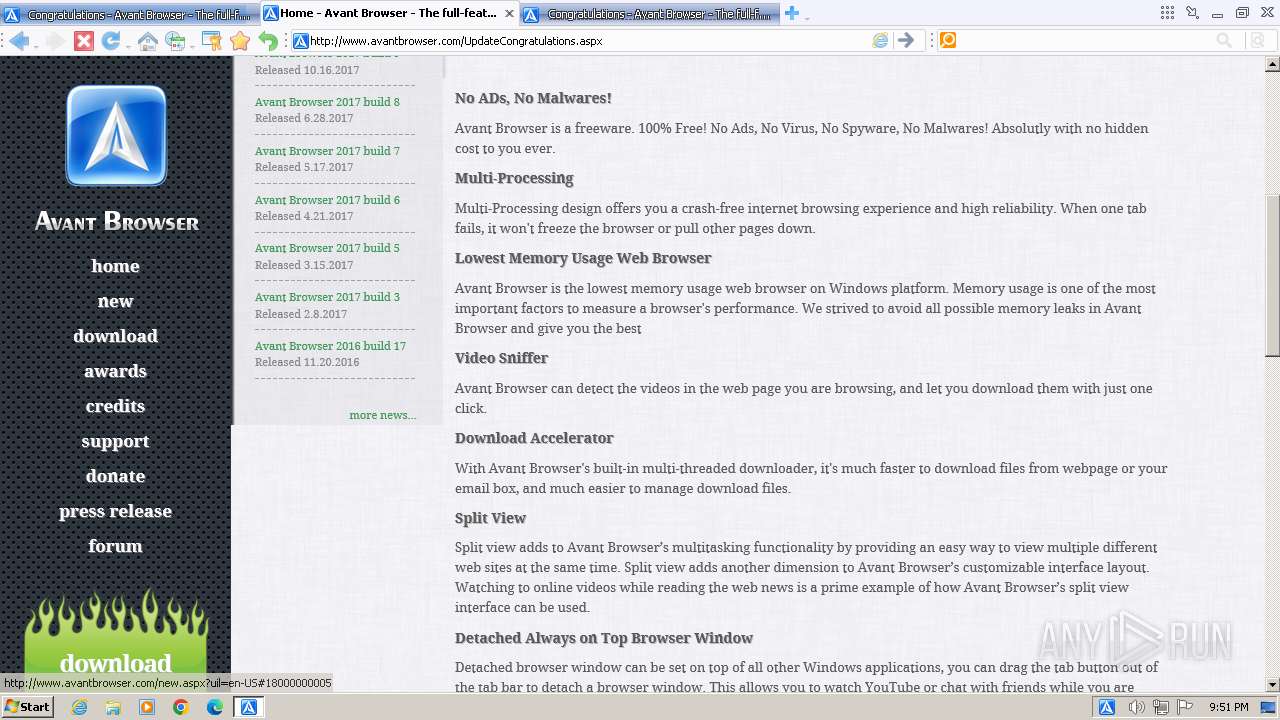Click the find-in-page icon at search box end
The height and width of the screenshot is (720, 1280).
click(x=1258, y=41)
